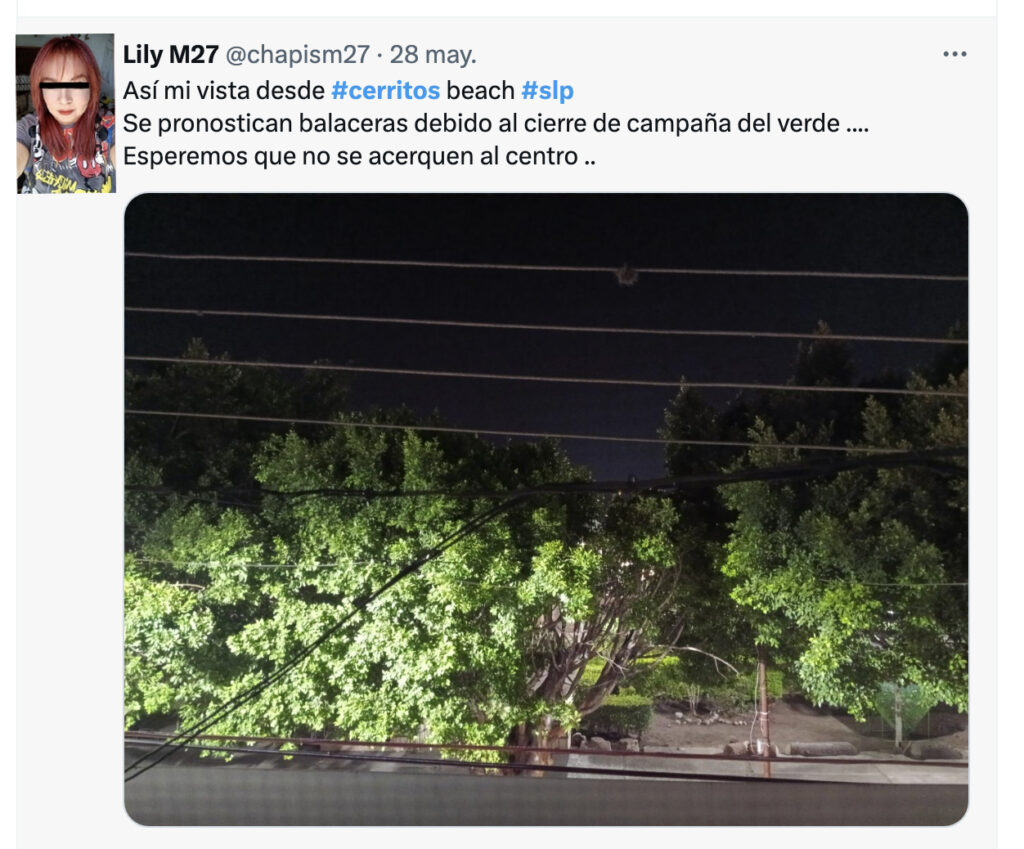Click the Lily M27 display name

coord(170,54)
